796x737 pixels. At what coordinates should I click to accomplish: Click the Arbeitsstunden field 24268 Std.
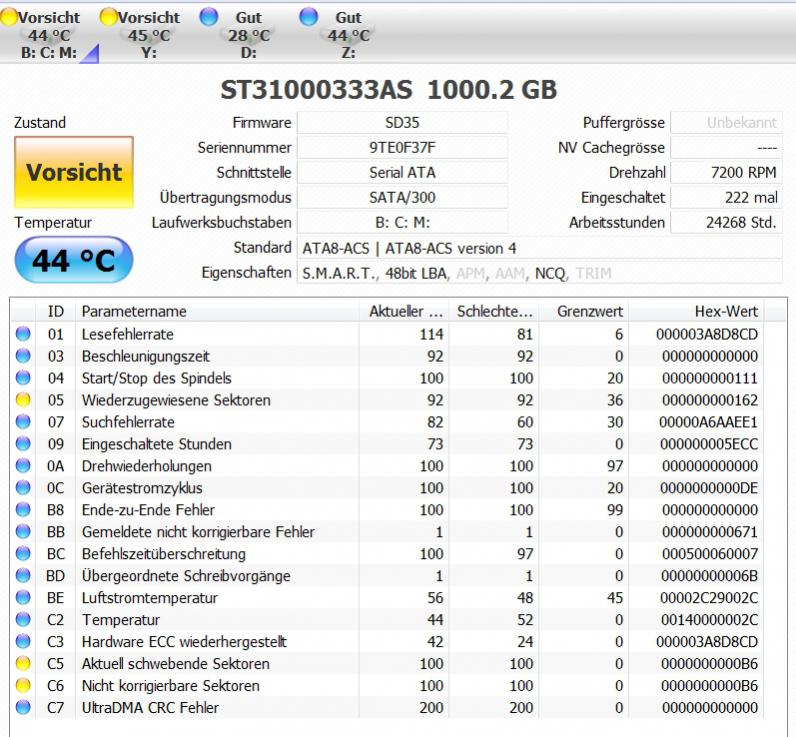(x=726, y=222)
